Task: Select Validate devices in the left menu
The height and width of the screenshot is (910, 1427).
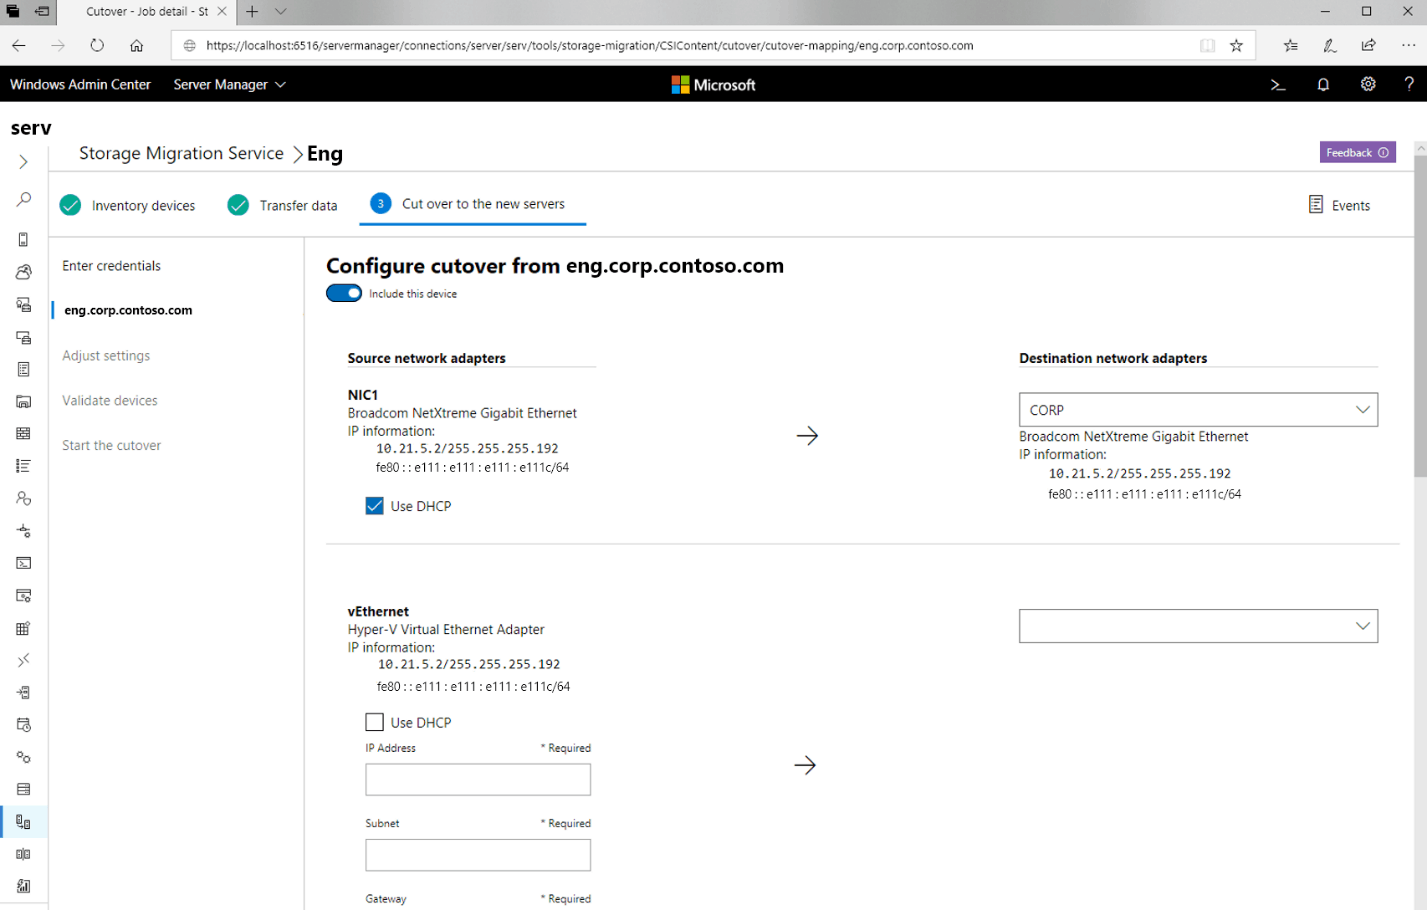Action: pos(110,400)
